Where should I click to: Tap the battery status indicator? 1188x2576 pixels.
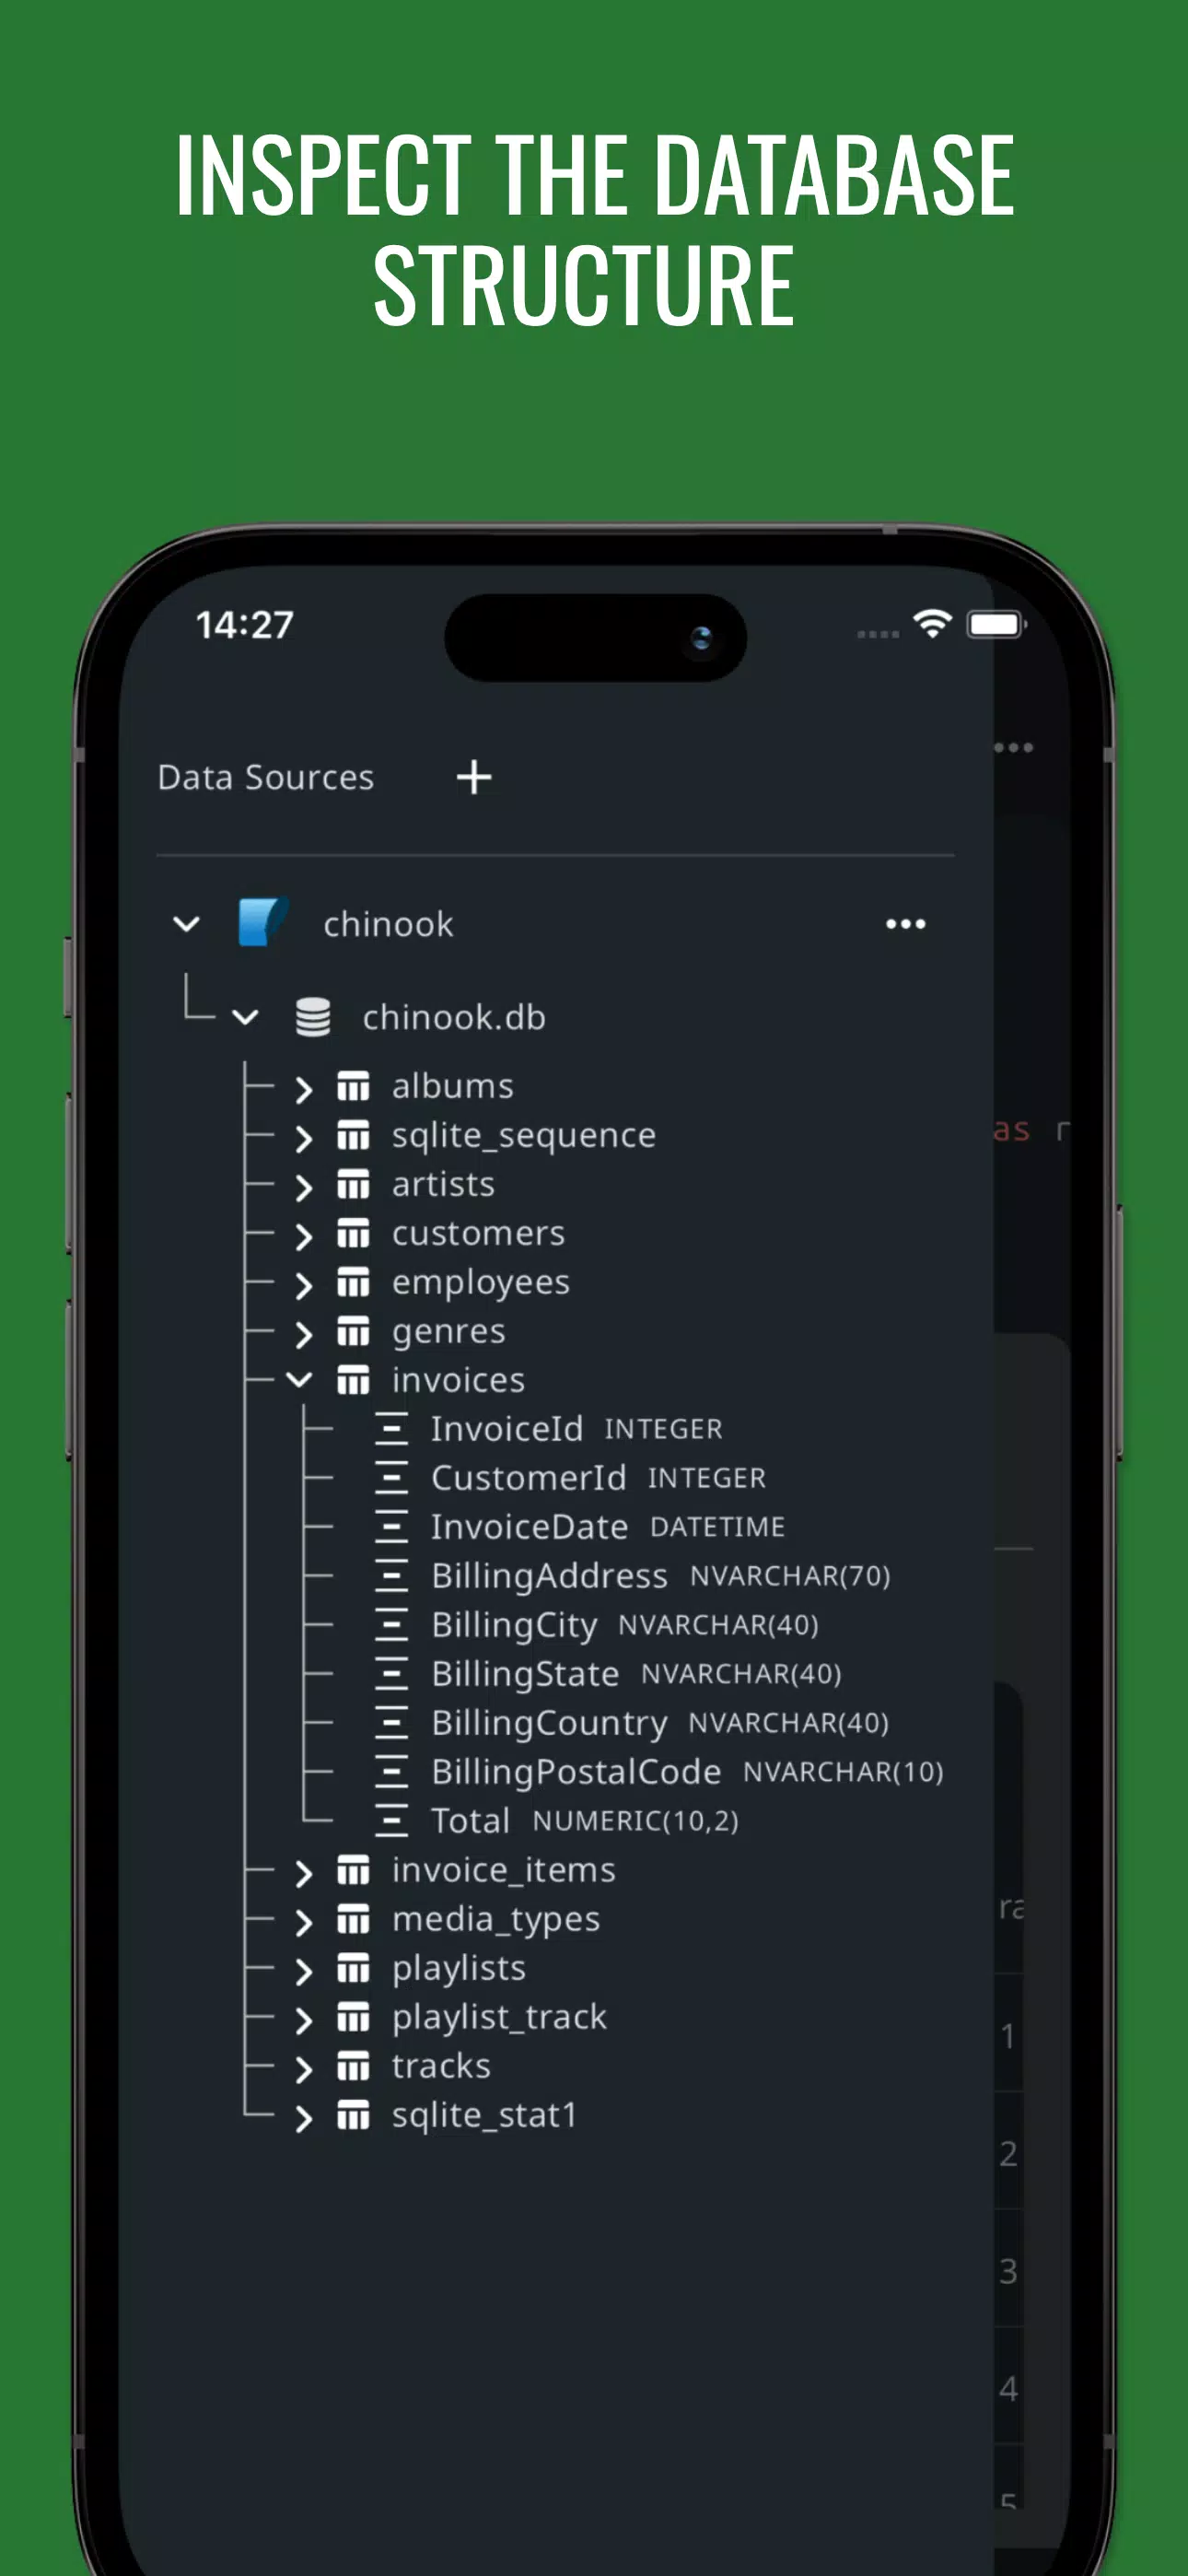point(996,625)
